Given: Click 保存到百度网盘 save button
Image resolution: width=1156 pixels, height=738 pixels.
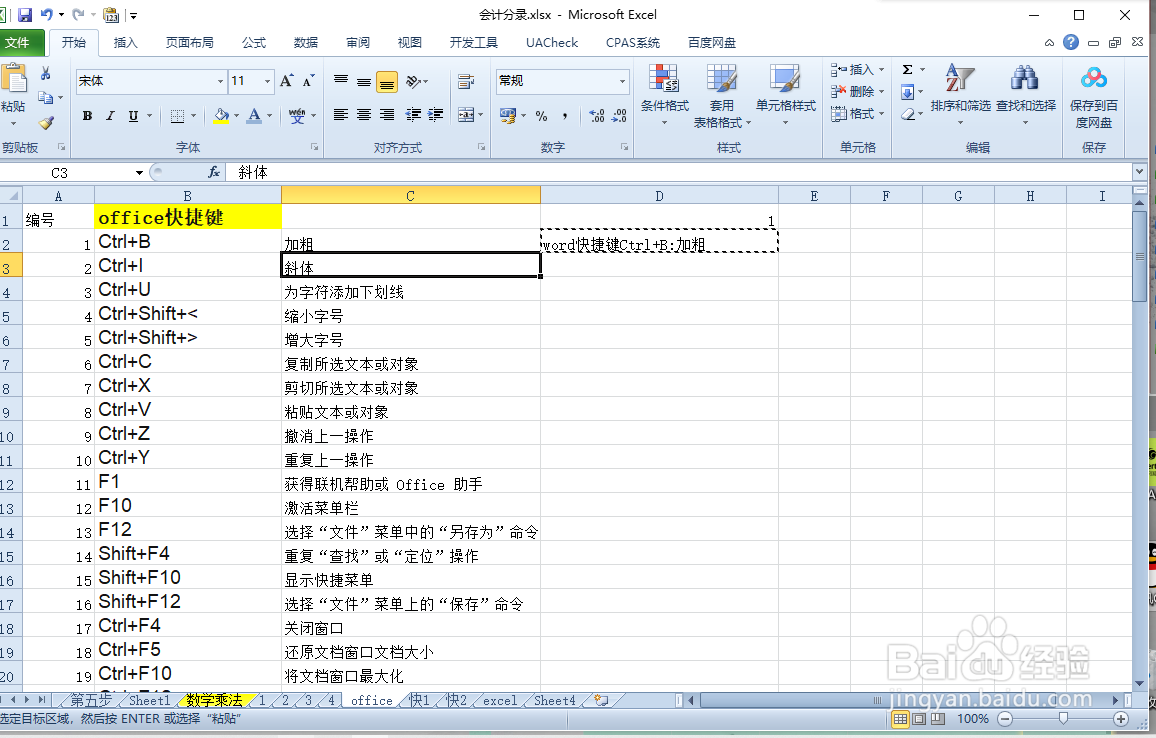Looking at the screenshot, I should click(x=1094, y=97).
